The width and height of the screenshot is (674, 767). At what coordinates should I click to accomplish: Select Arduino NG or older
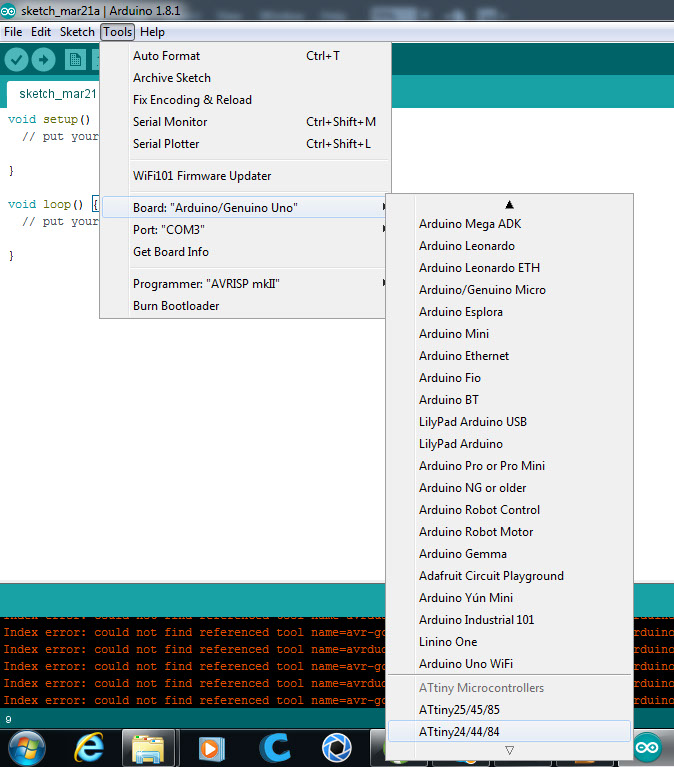[x=509, y=488]
